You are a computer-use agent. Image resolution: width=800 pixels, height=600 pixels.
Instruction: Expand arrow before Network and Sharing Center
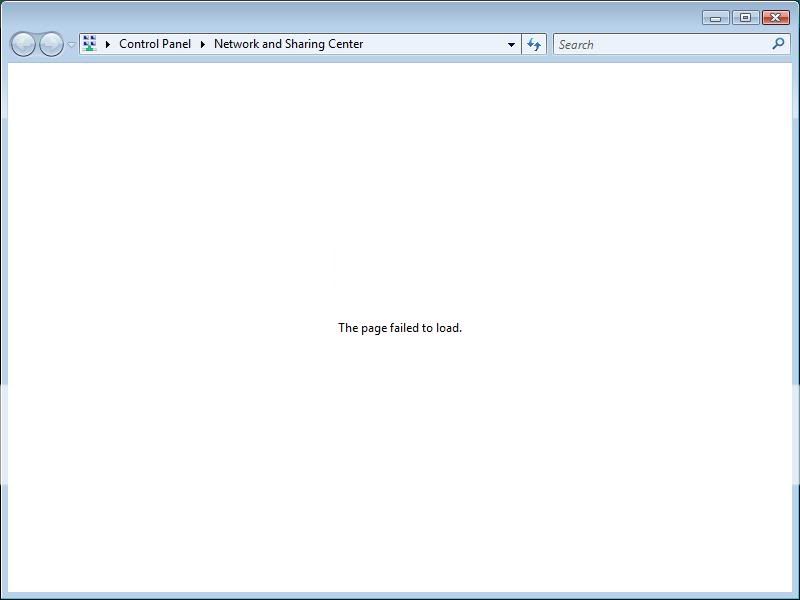(x=202, y=44)
